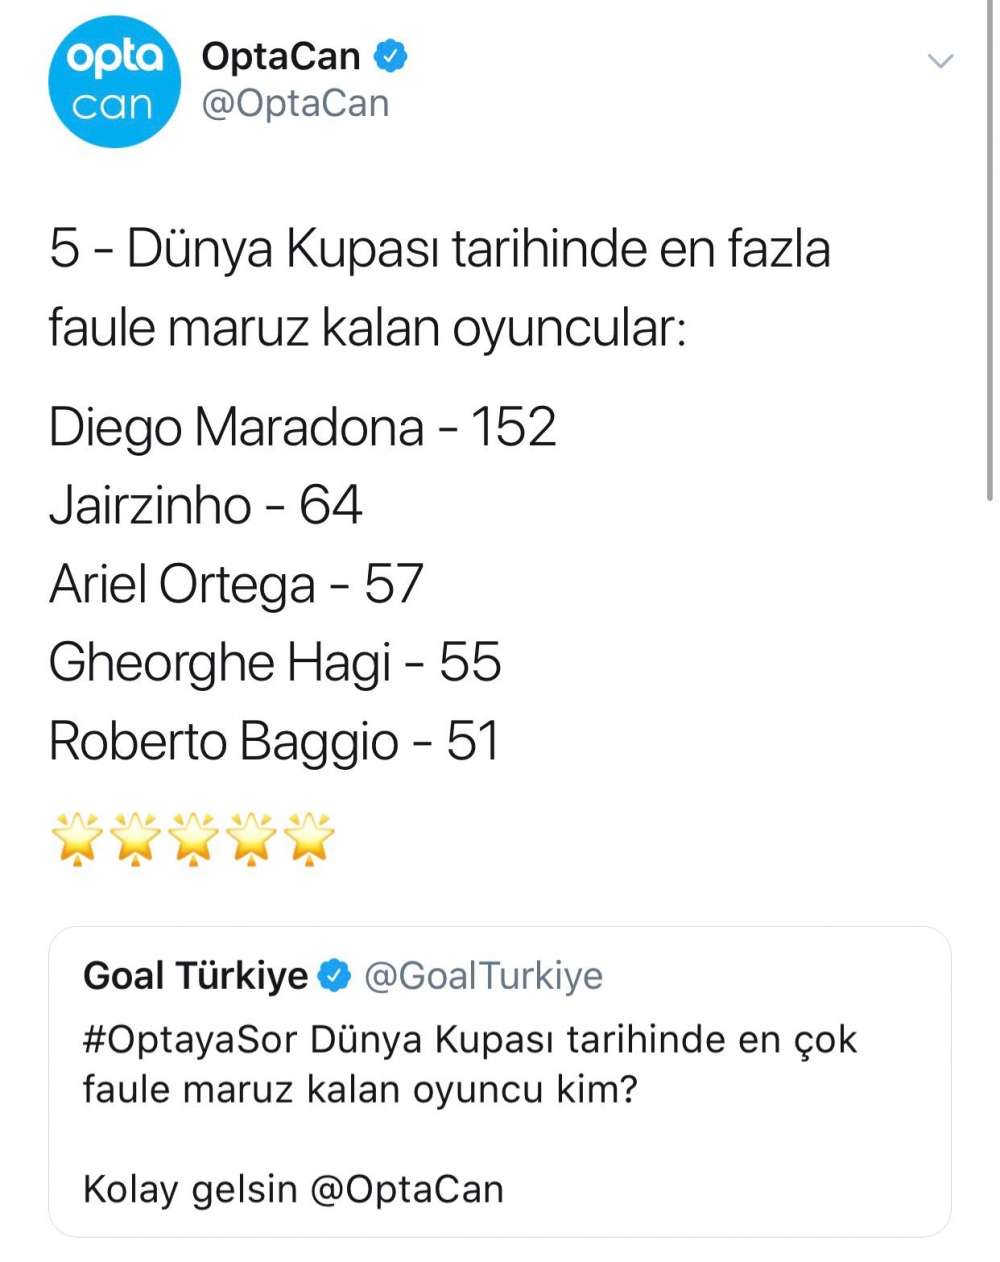Open the OptaCan display name
The width and height of the screenshot is (1000, 1262).
tap(281, 56)
